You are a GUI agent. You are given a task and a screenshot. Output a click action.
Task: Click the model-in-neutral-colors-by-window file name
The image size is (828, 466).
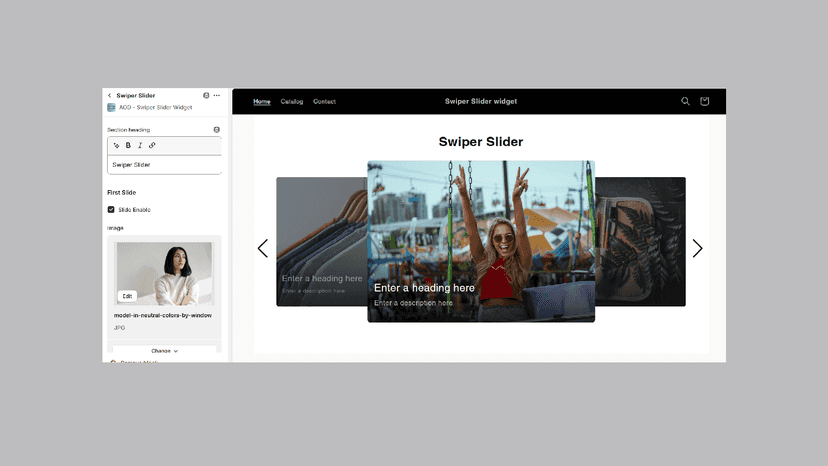(x=163, y=315)
